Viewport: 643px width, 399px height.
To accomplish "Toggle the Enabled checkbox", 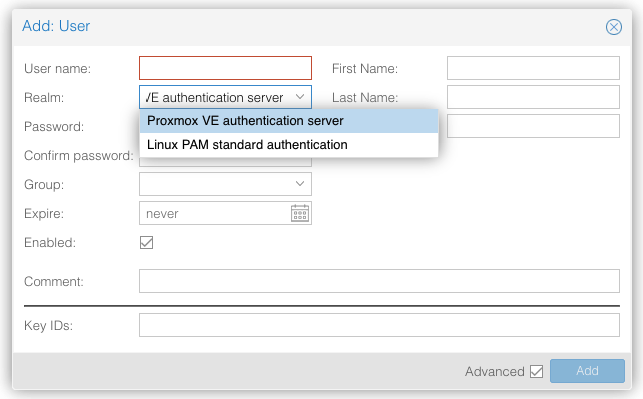I will [x=146, y=242].
